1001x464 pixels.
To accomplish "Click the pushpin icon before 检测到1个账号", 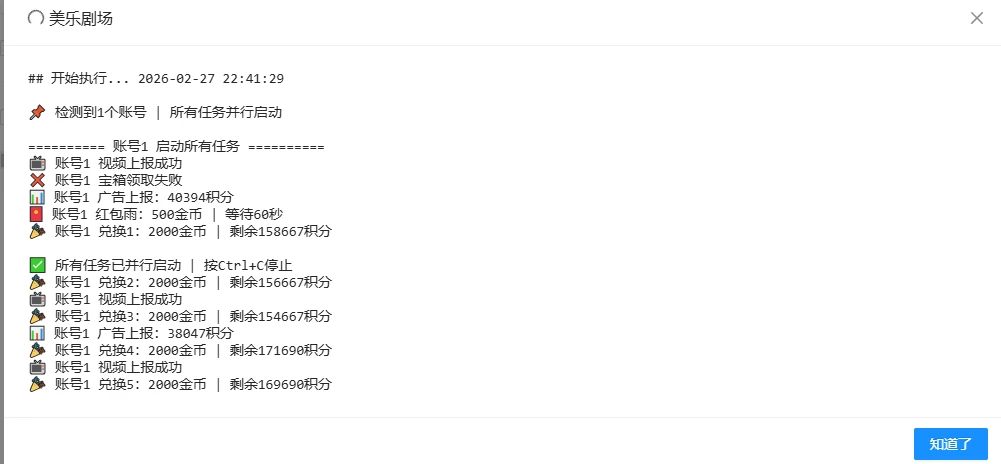I will [37, 113].
